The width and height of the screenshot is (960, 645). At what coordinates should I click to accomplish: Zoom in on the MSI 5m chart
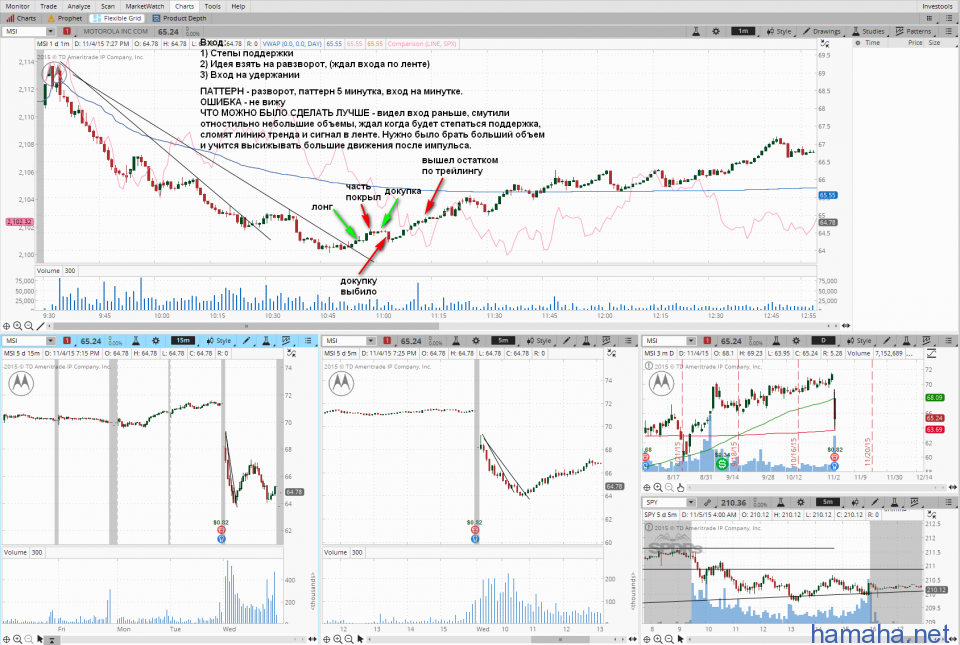pyautogui.click(x=338, y=639)
